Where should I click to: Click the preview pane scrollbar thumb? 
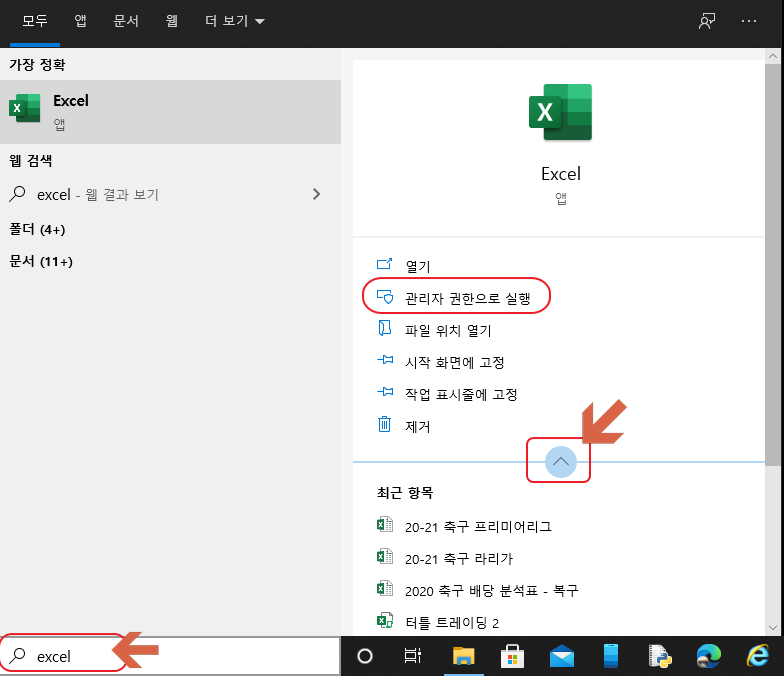click(773, 264)
